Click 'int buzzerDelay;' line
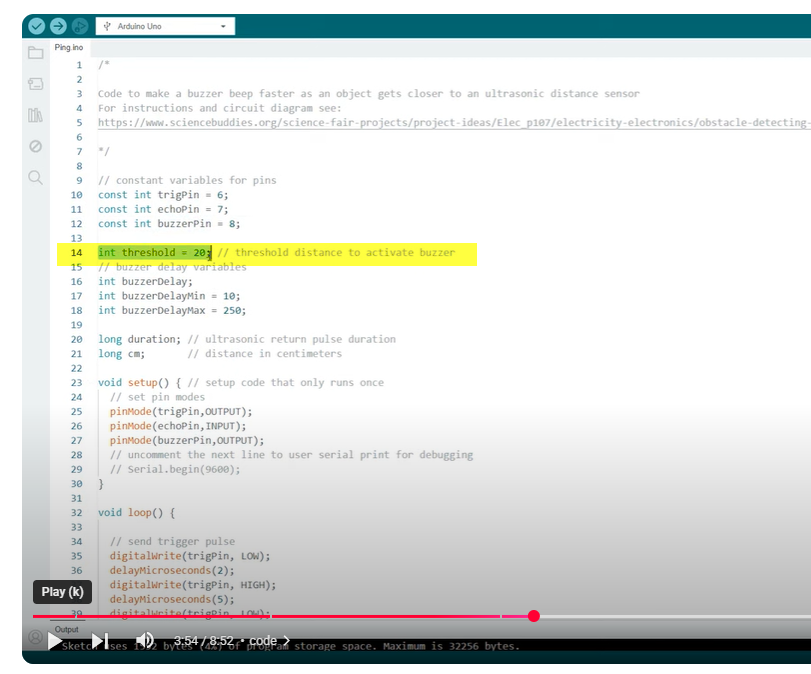 [145, 281]
